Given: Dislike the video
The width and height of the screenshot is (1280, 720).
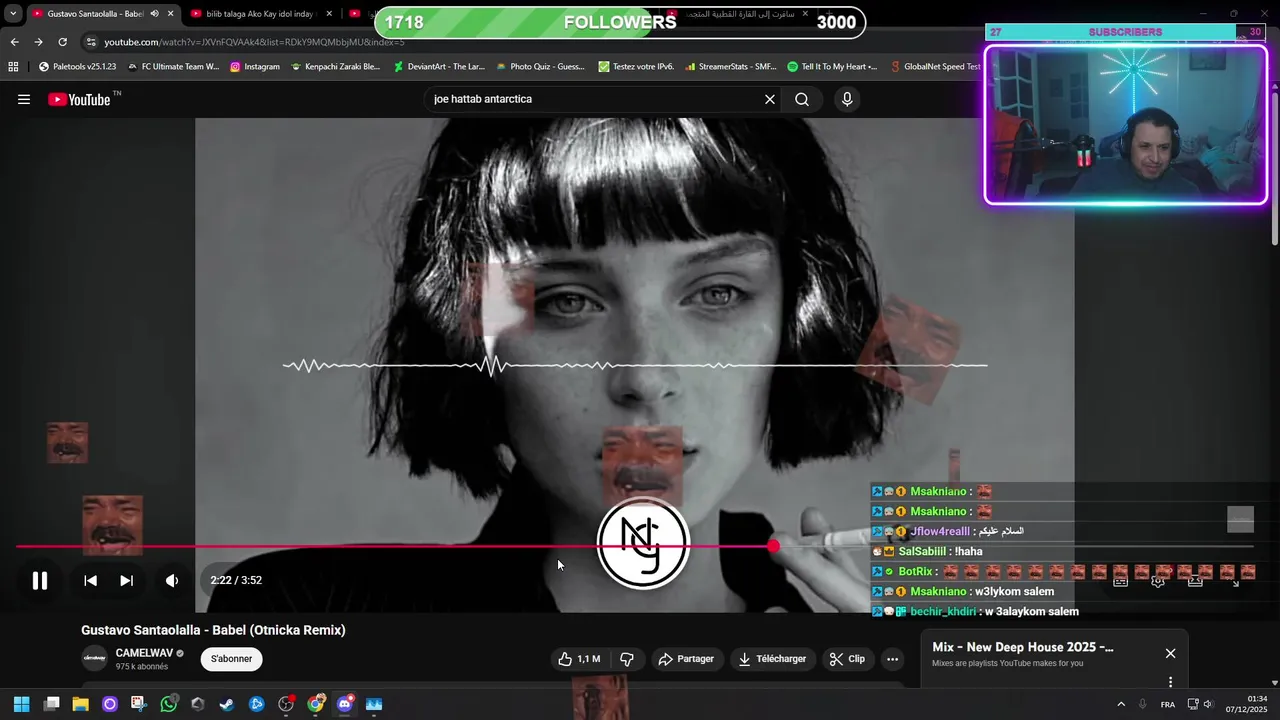Looking at the screenshot, I should (627, 659).
